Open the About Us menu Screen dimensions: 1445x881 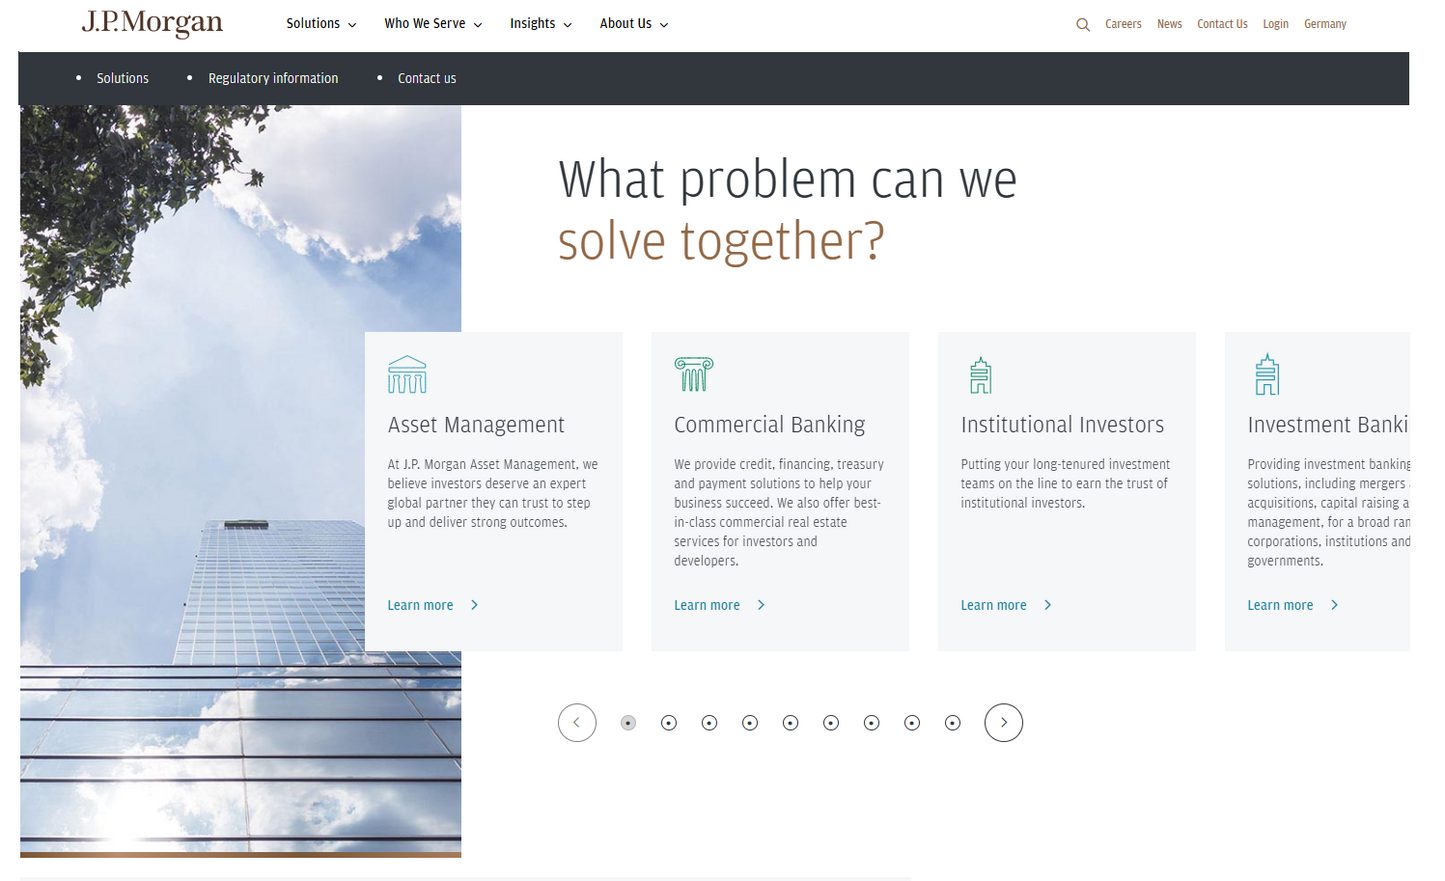click(633, 23)
